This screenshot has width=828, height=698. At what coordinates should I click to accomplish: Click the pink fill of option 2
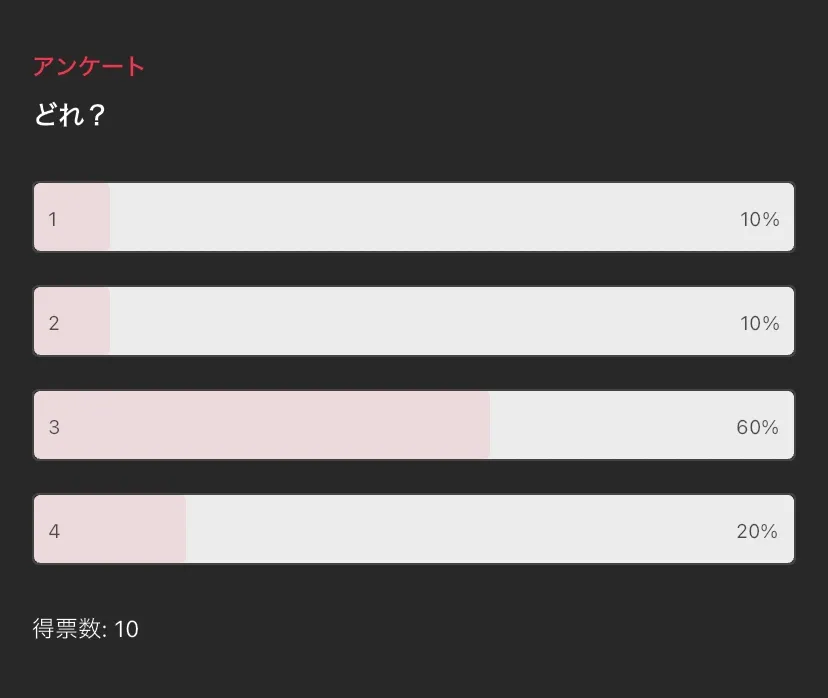coord(82,321)
